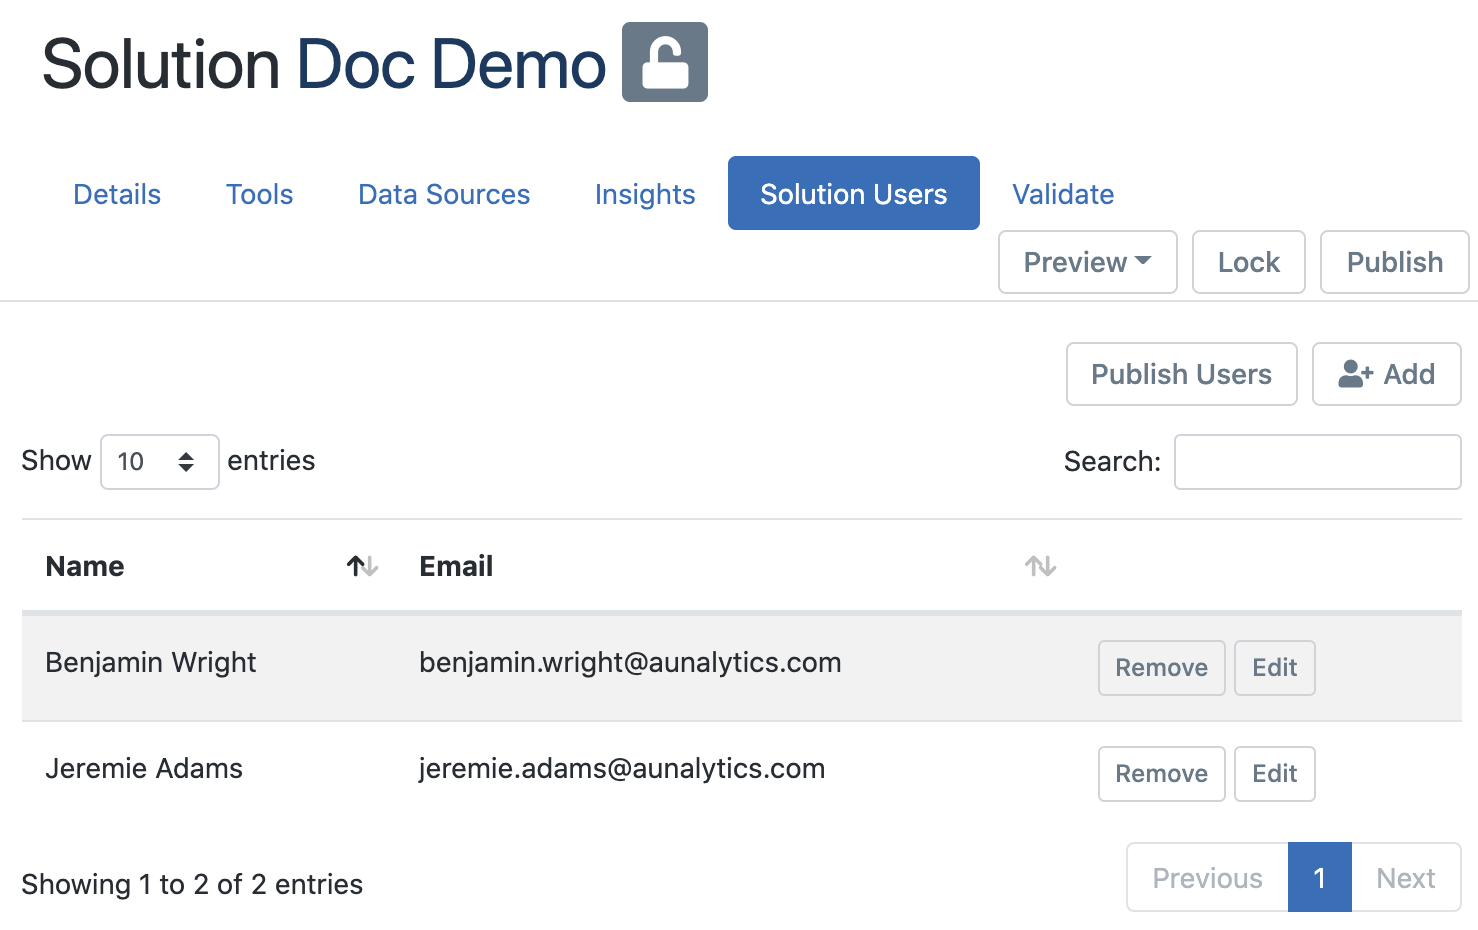The image size is (1478, 930).
Task: Go to the Next page of entries
Action: click(1405, 877)
